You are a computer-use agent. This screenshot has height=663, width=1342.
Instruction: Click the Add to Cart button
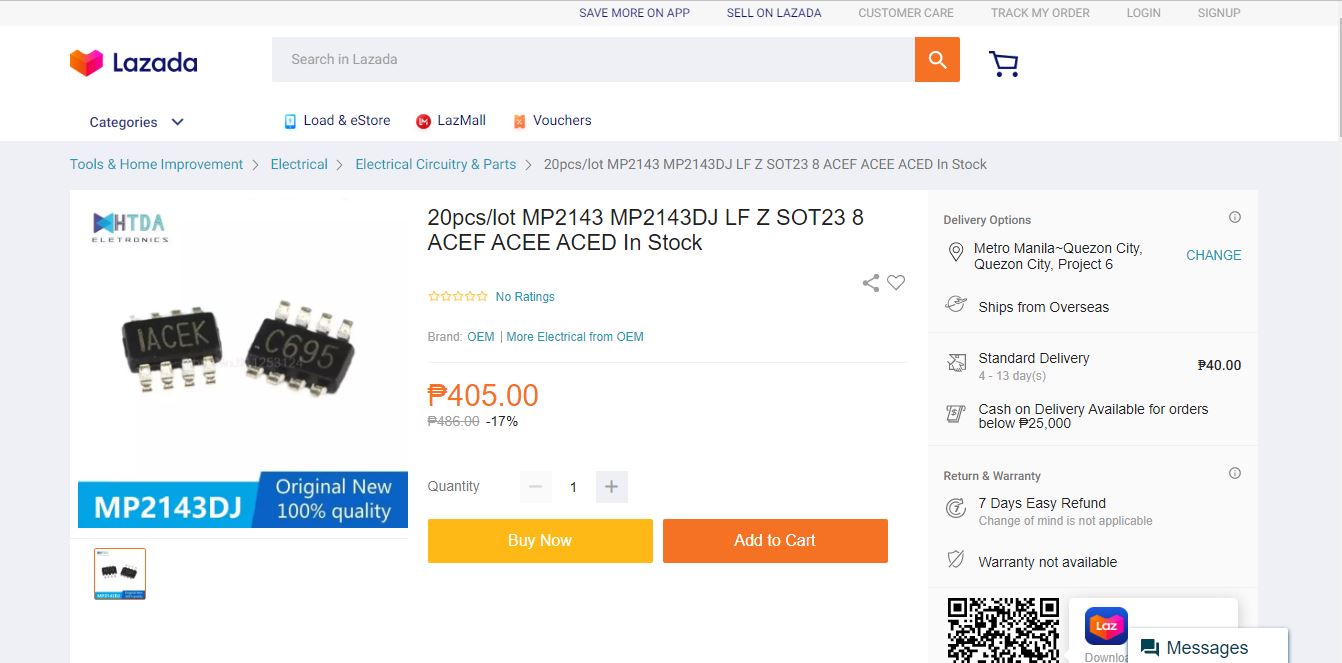(x=775, y=541)
